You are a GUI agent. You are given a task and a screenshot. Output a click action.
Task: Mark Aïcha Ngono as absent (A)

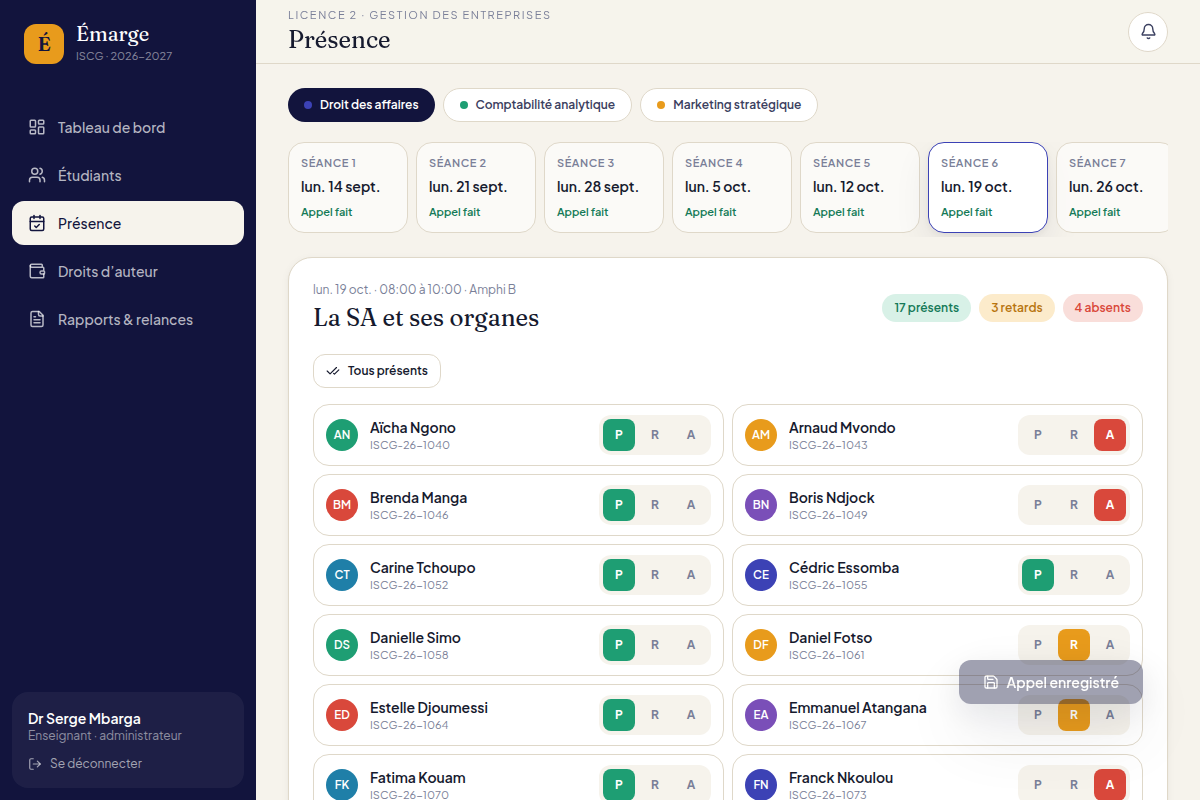click(691, 435)
